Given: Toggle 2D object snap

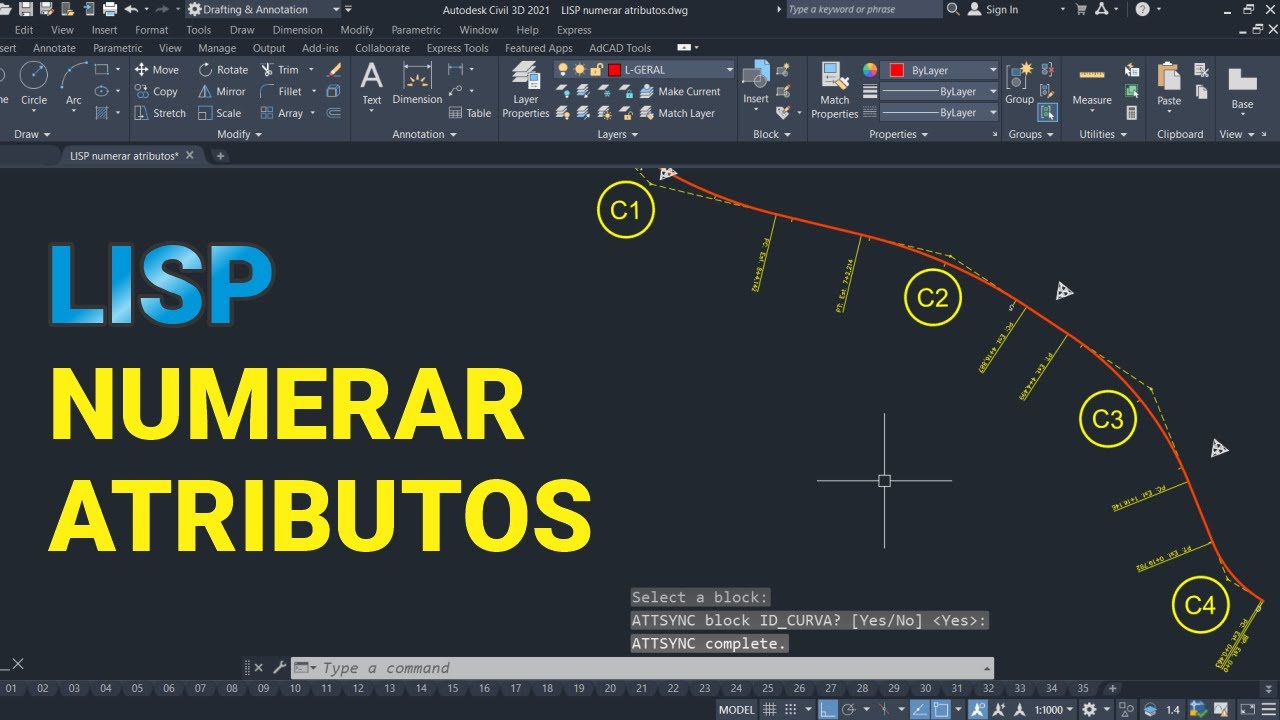Looking at the screenshot, I should coord(941,709).
